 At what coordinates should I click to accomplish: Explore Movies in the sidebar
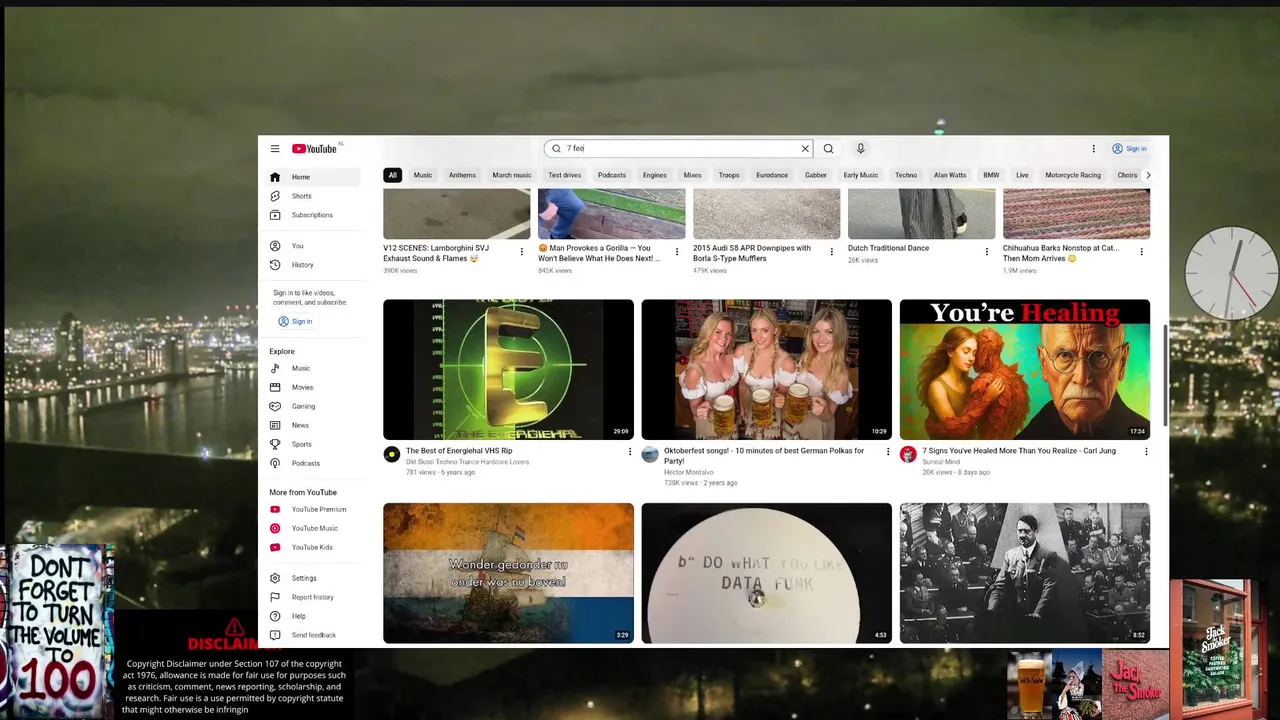click(314, 387)
